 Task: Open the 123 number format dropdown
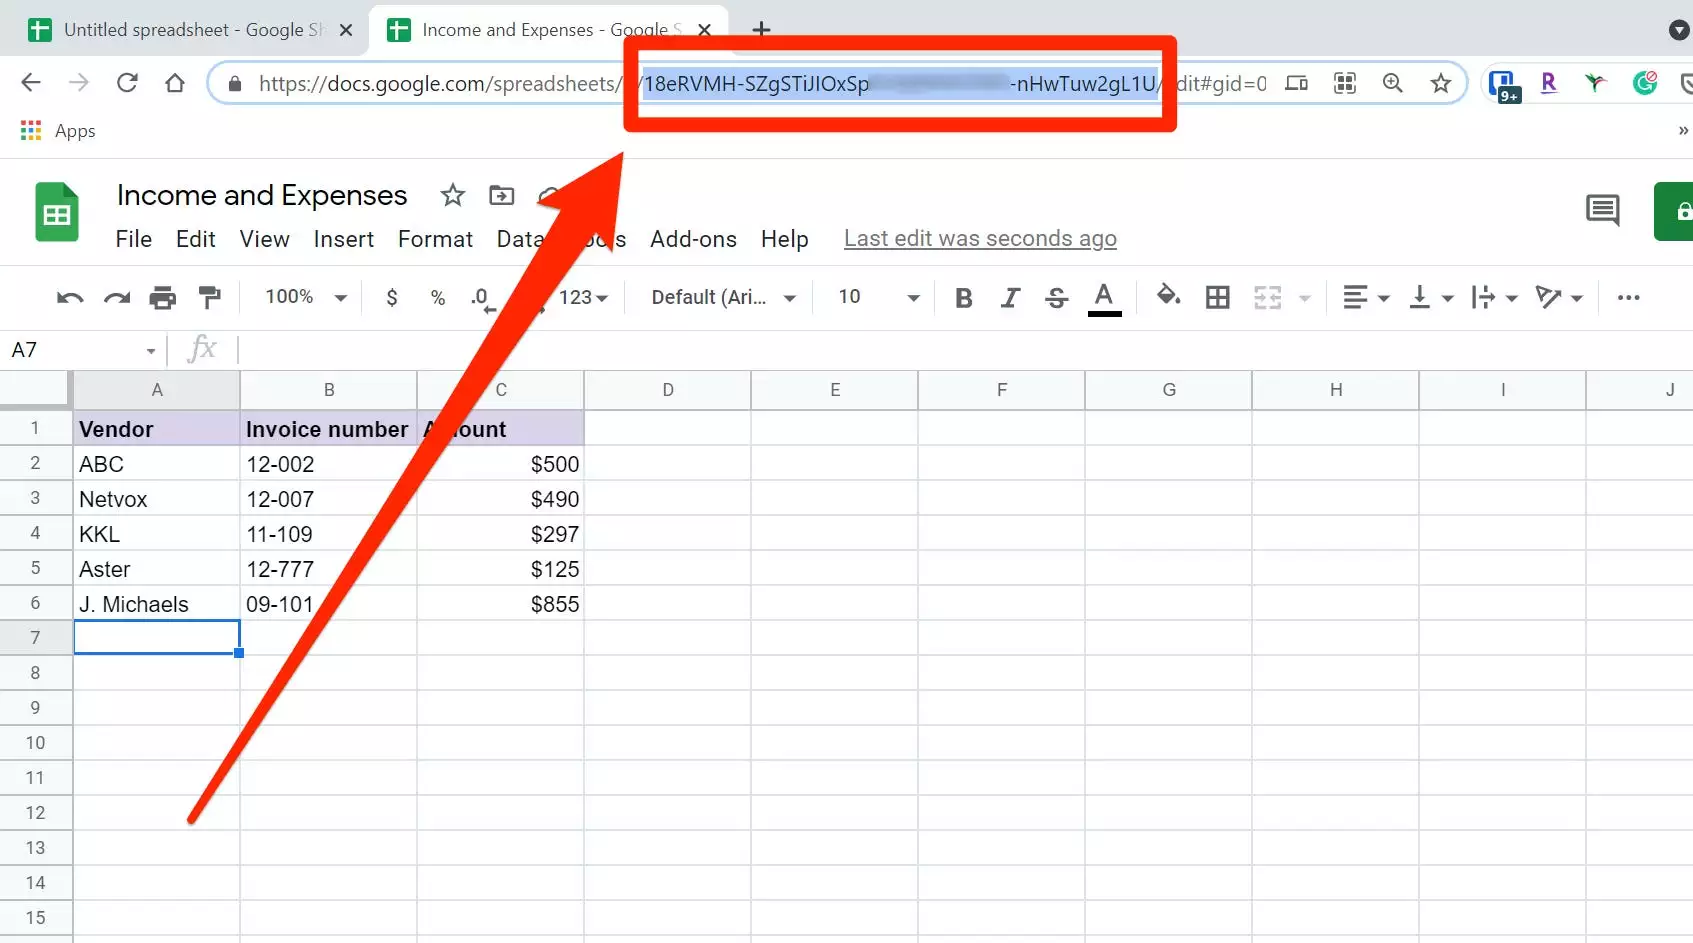[583, 297]
